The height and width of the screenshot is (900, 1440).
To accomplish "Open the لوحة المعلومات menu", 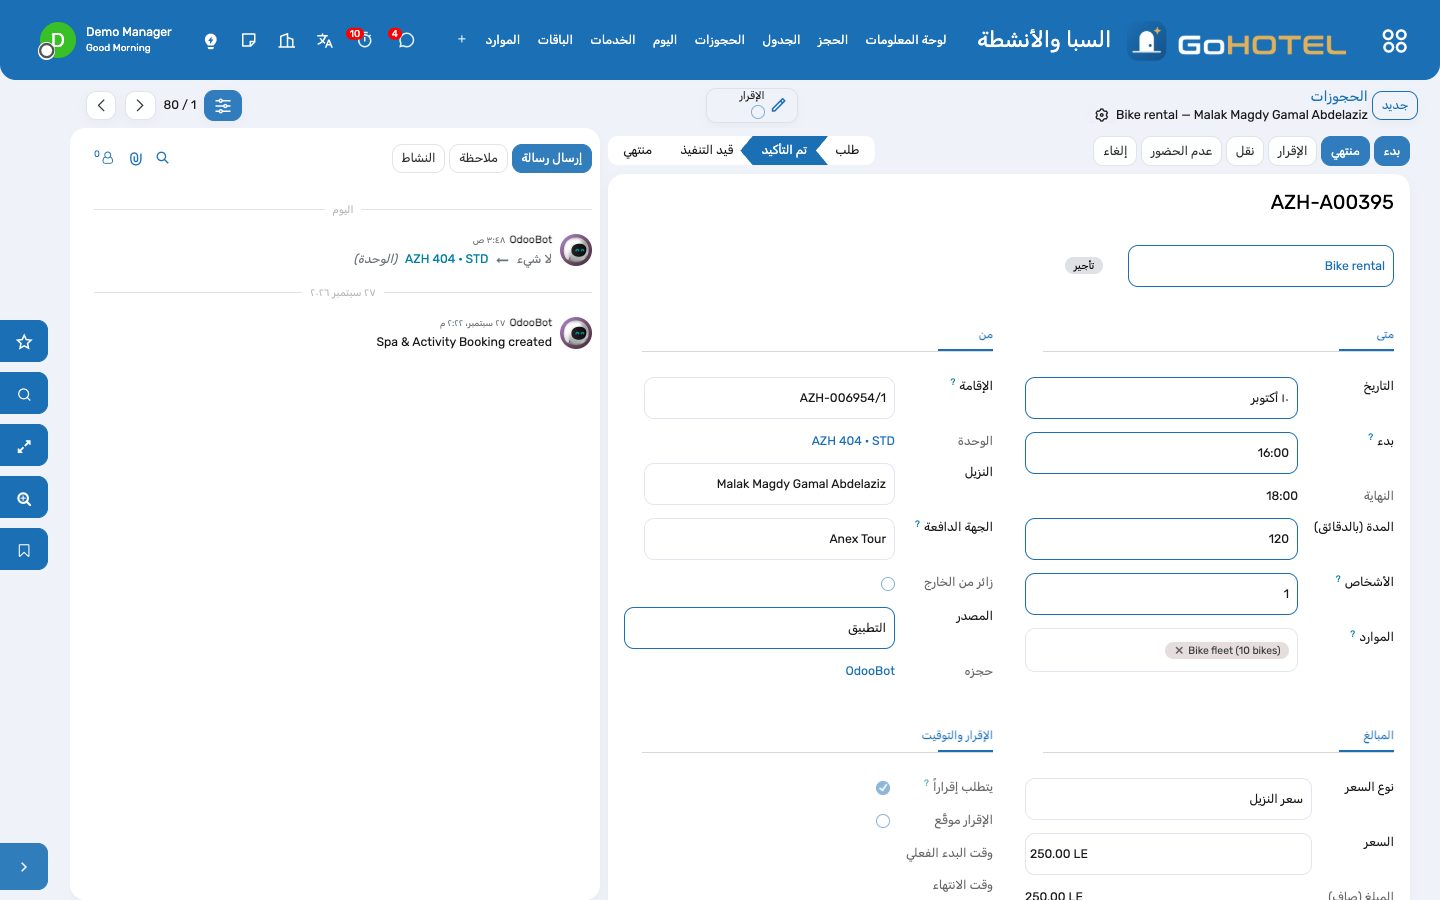I will point(906,40).
